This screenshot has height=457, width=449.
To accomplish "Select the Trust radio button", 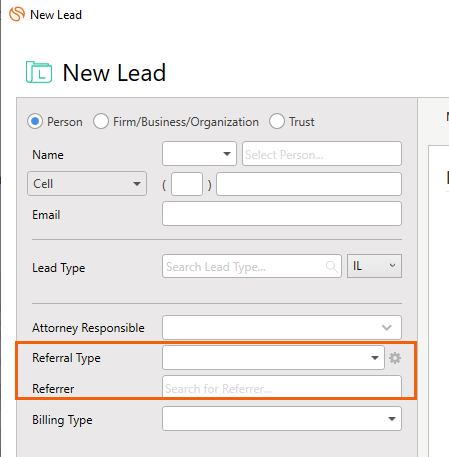I will (277, 121).
